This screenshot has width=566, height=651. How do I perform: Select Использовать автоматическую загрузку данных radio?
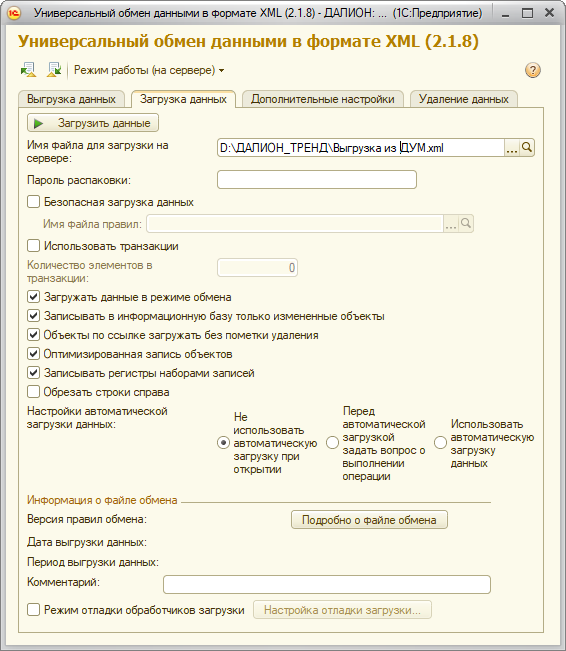[x=440, y=443]
